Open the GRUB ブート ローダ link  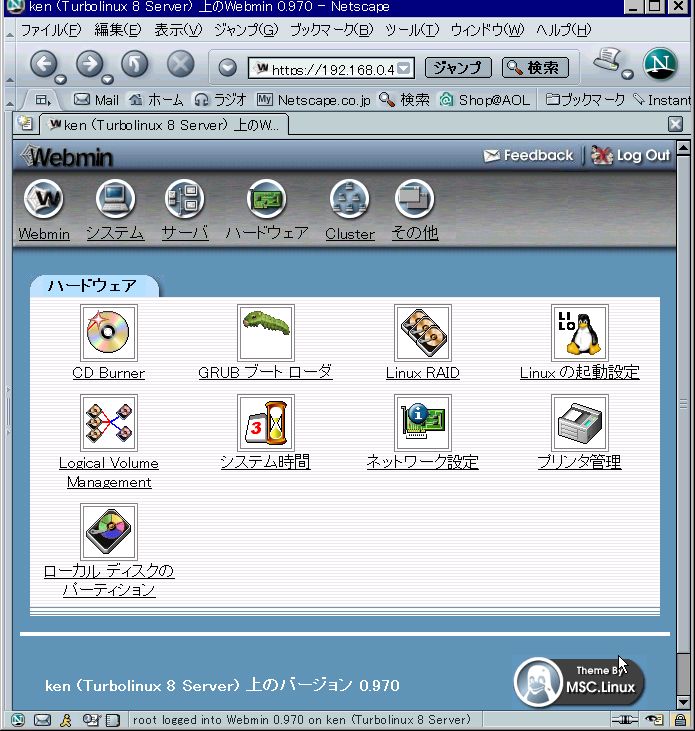click(265, 372)
